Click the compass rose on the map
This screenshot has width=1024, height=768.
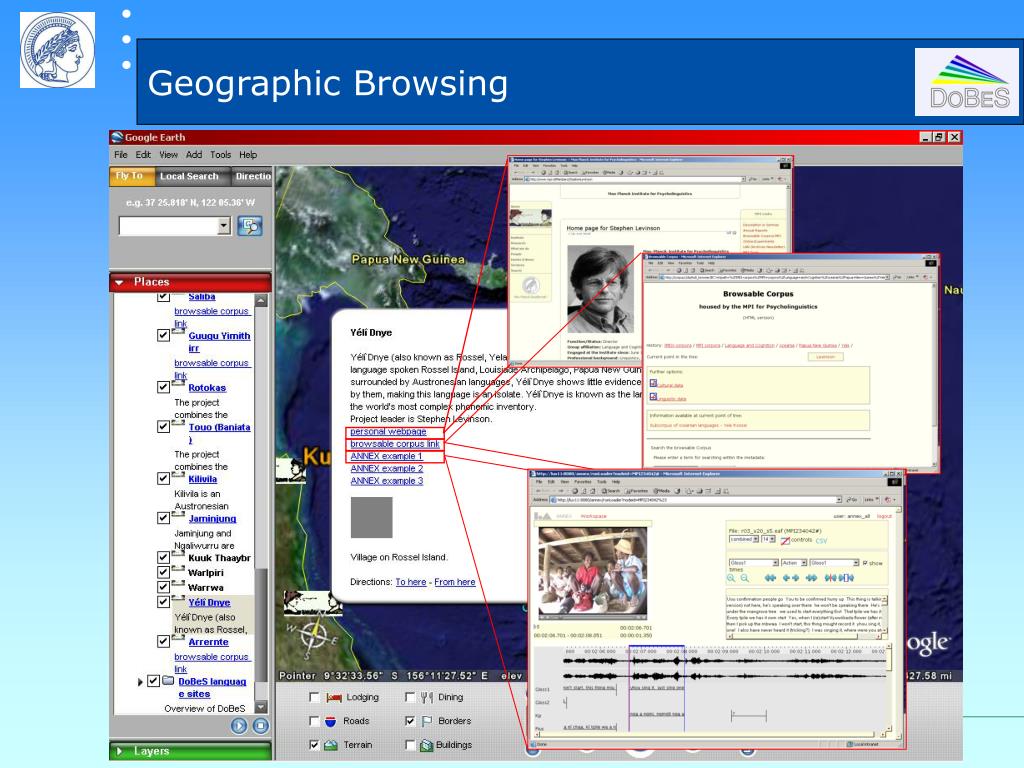(316, 634)
